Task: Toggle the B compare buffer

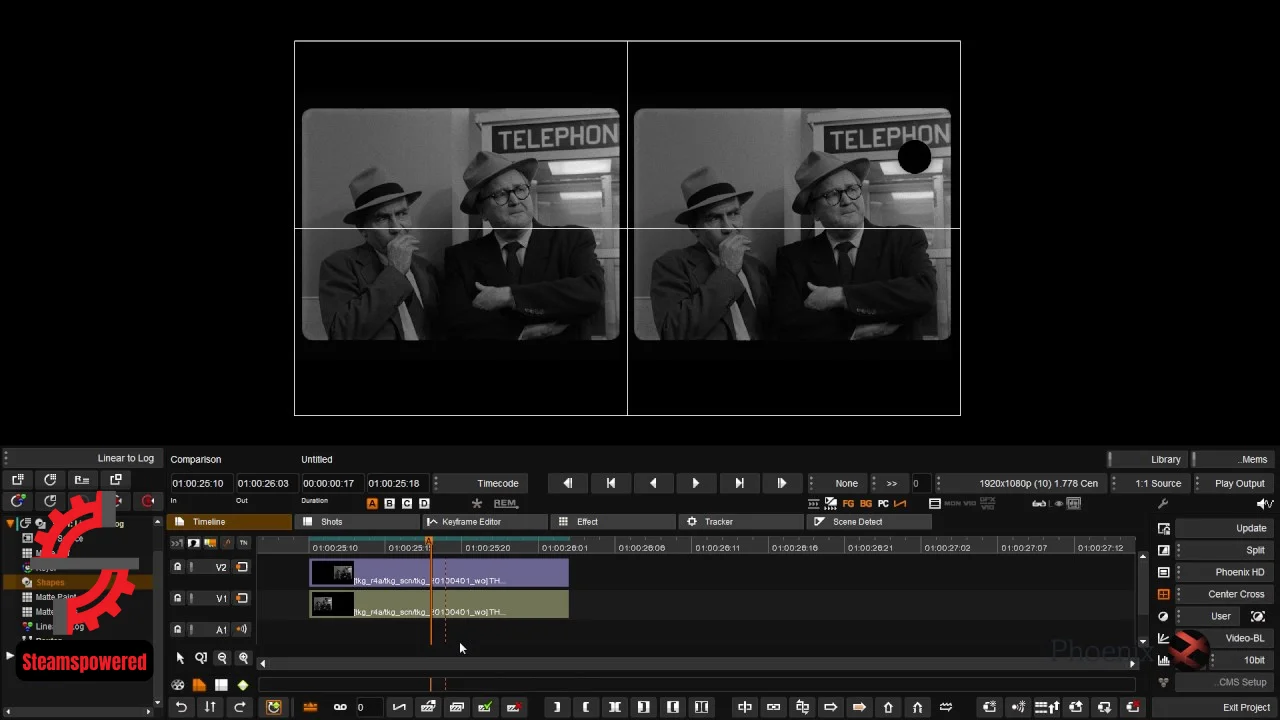Action: [x=389, y=503]
